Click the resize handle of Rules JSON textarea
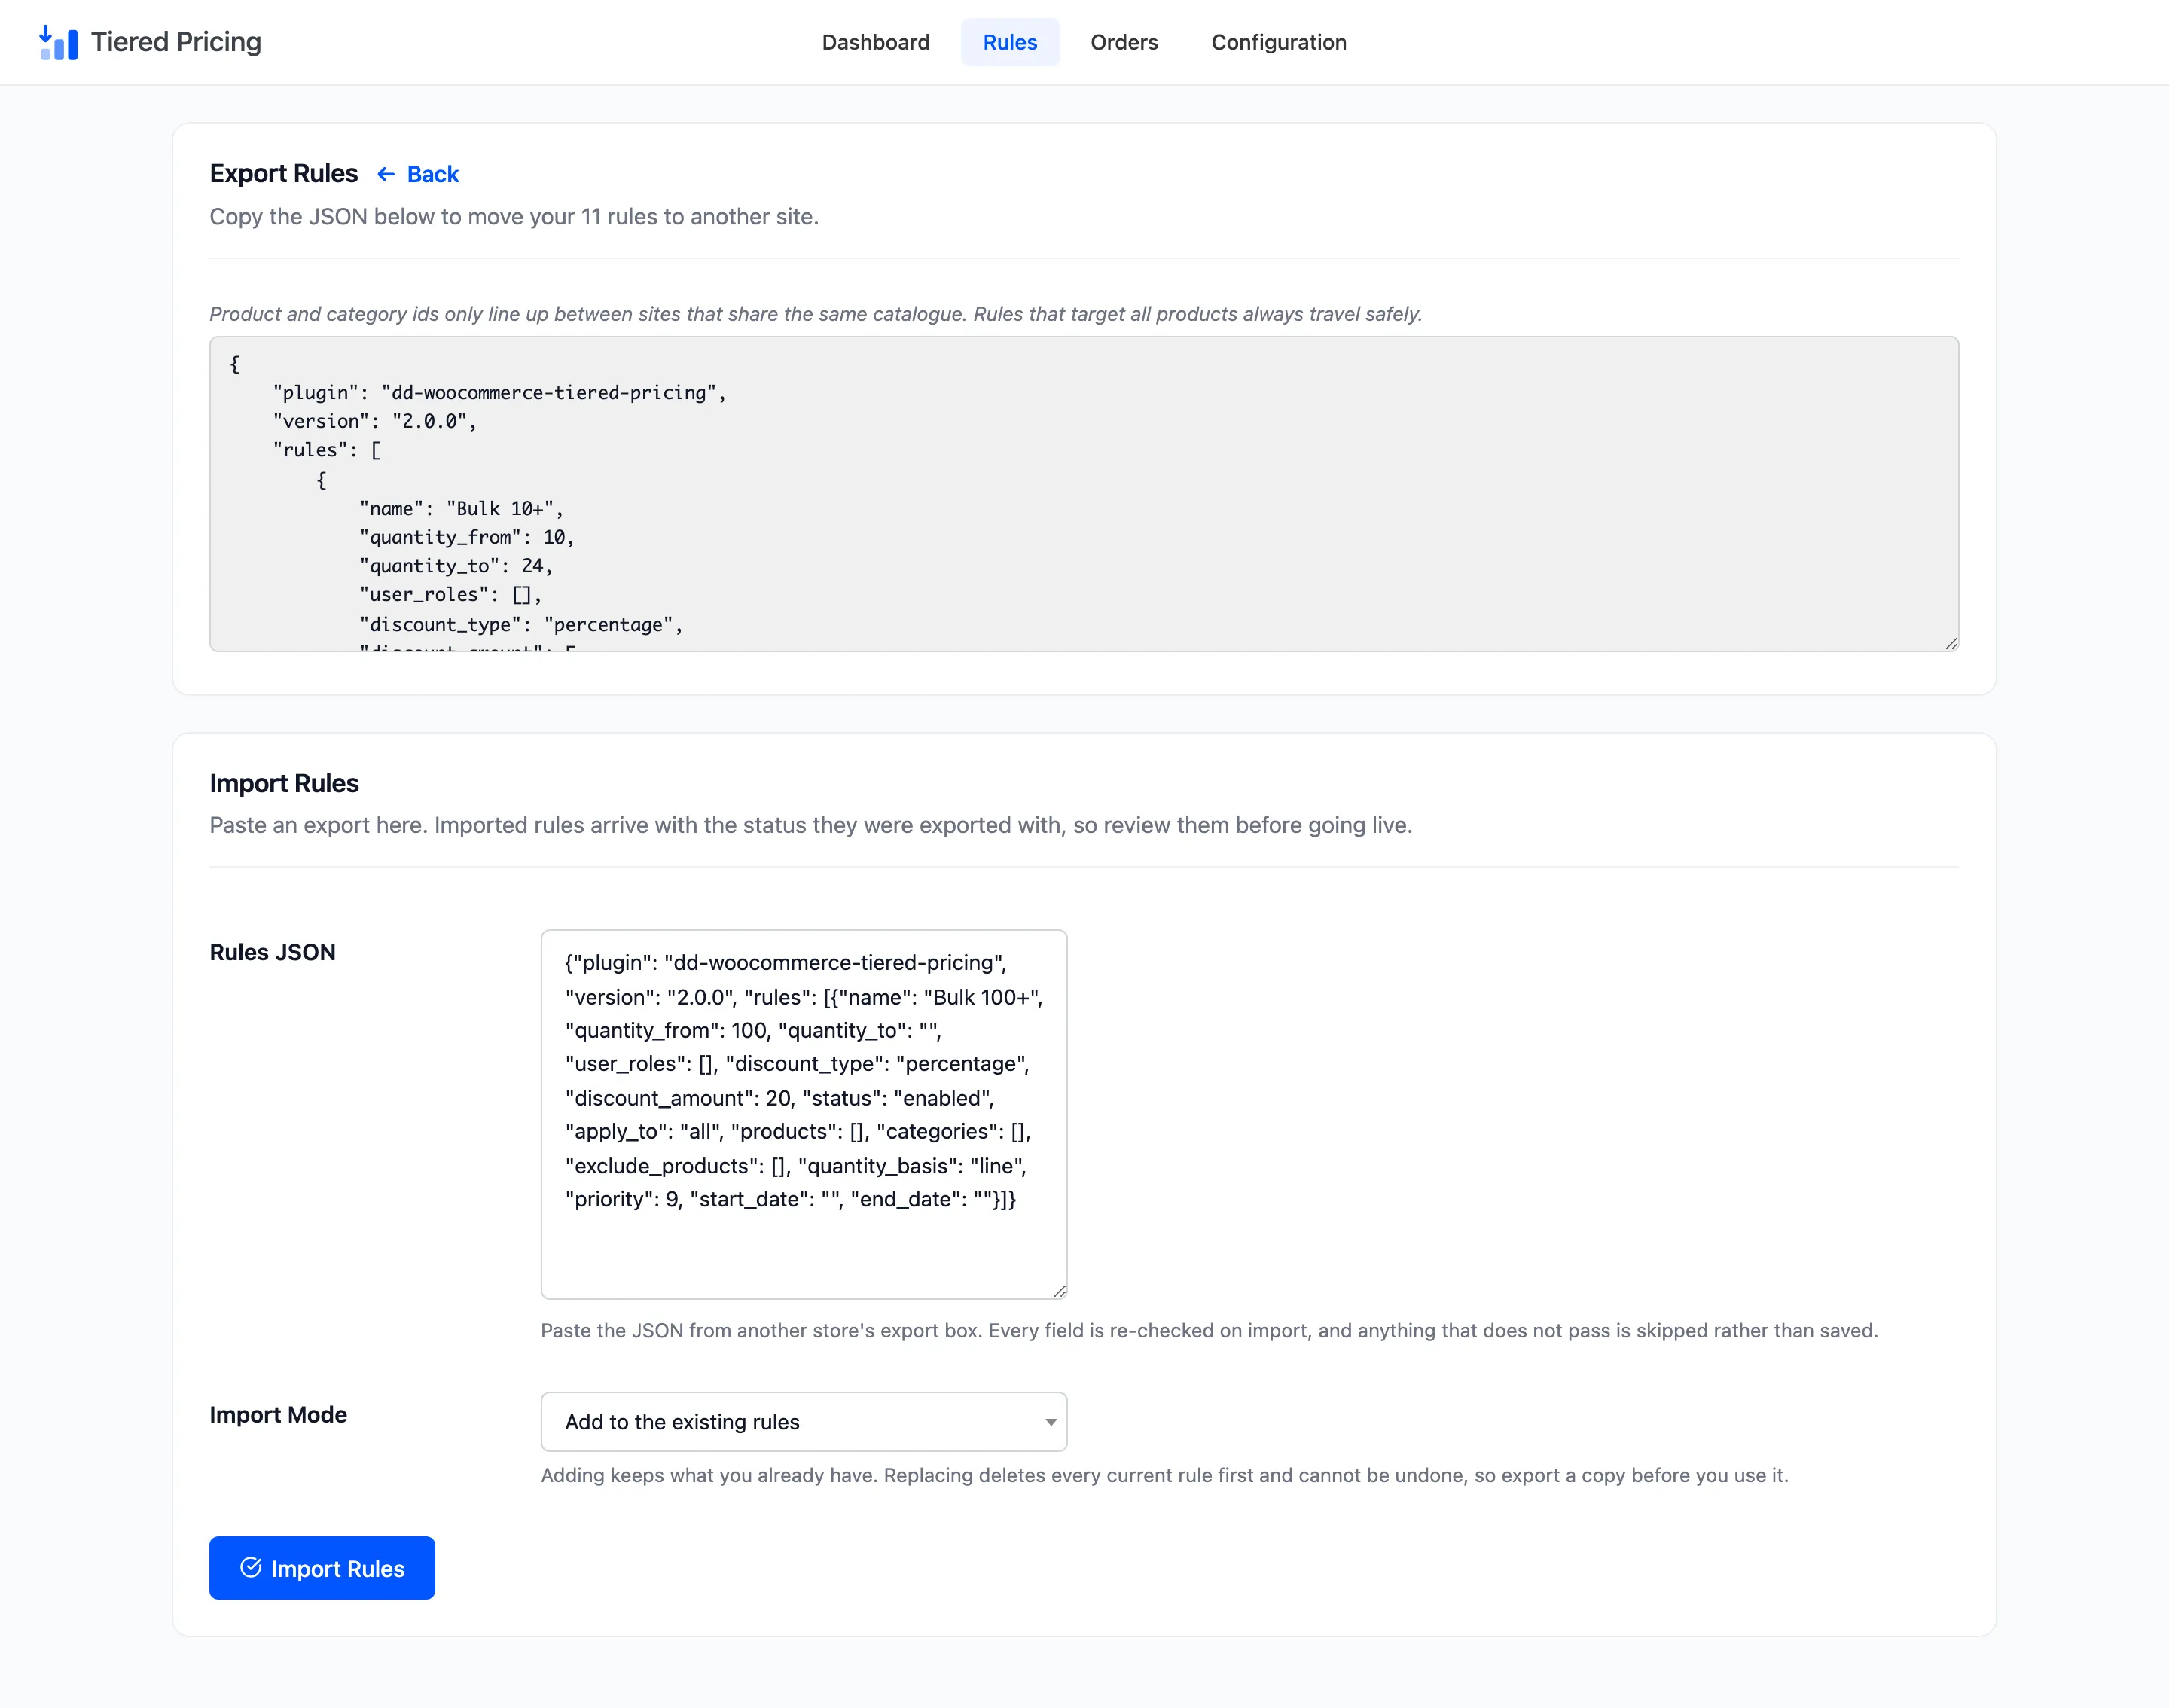The height and width of the screenshot is (1708, 2169). [x=1059, y=1291]
